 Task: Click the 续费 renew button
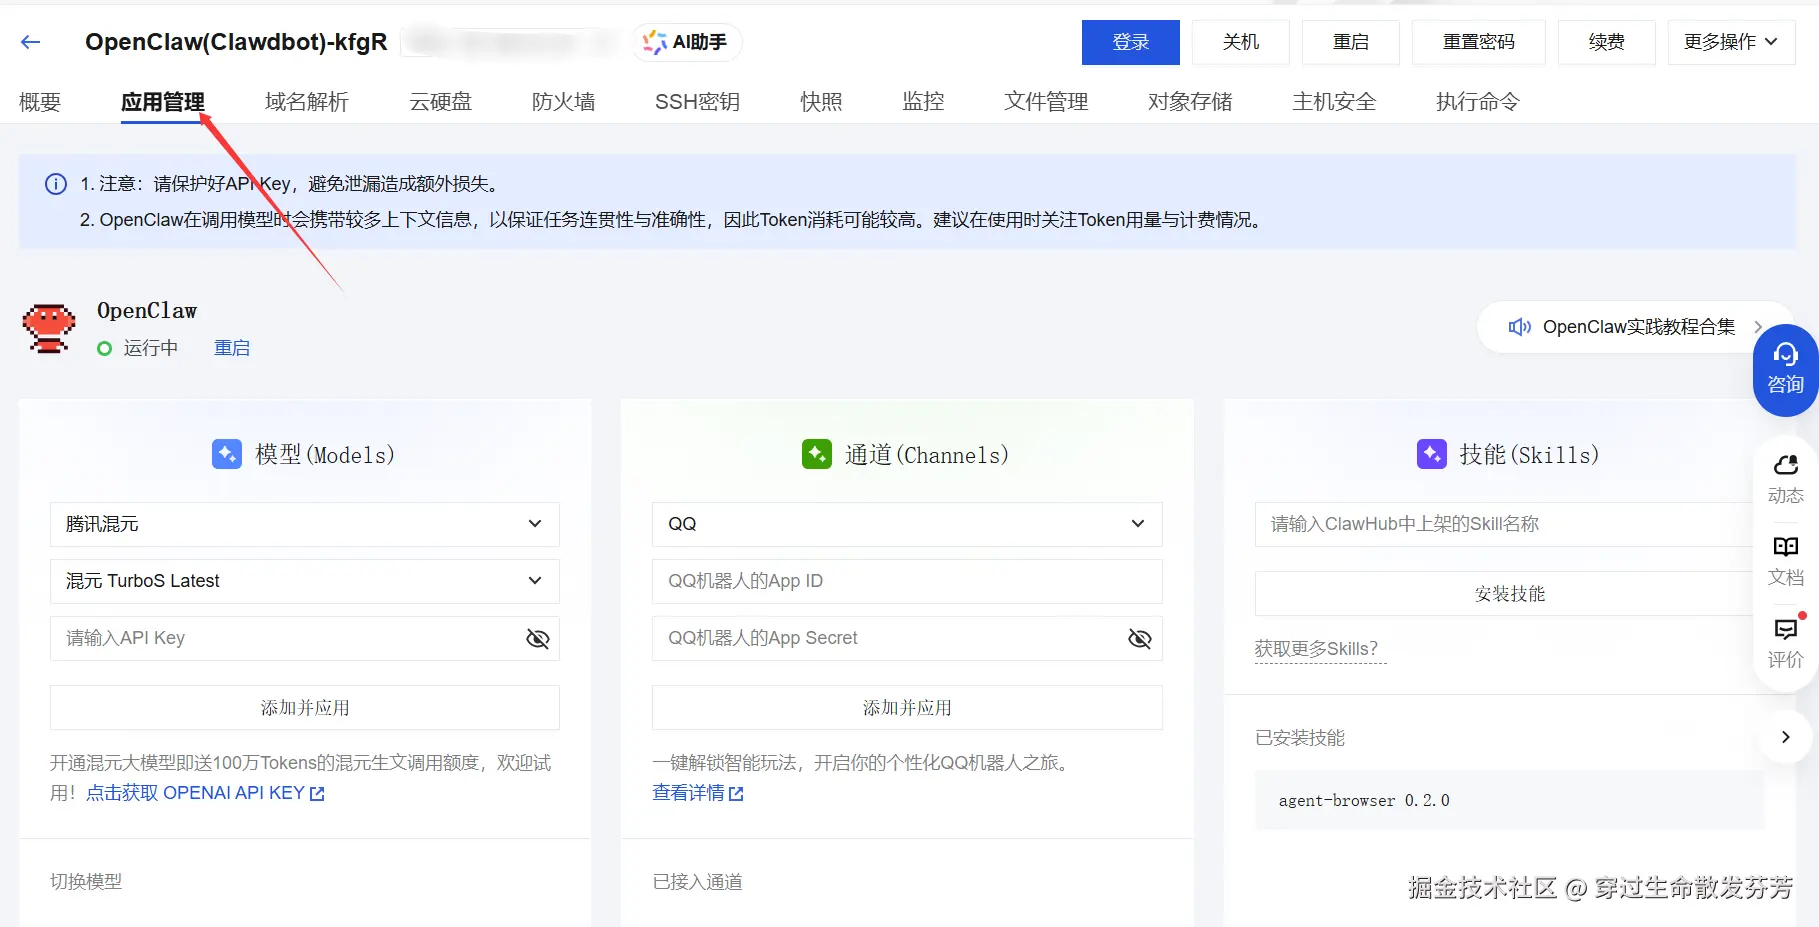click(x=1607, y=42)
